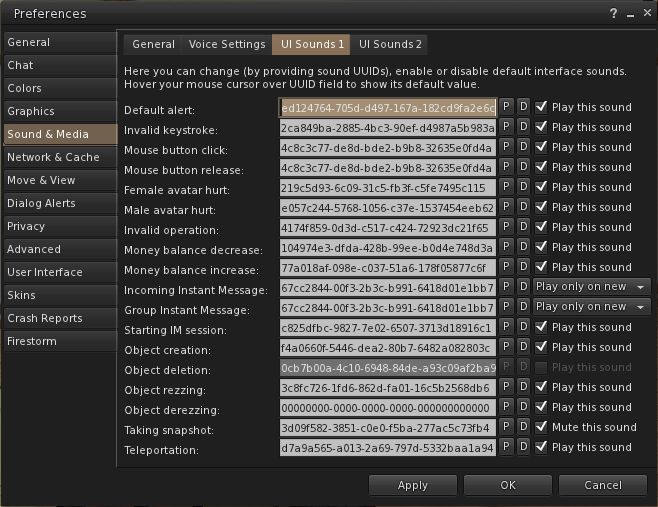Click the Object derezzing UUID field
The image size is (658, 507).
(x=388, y=407)
